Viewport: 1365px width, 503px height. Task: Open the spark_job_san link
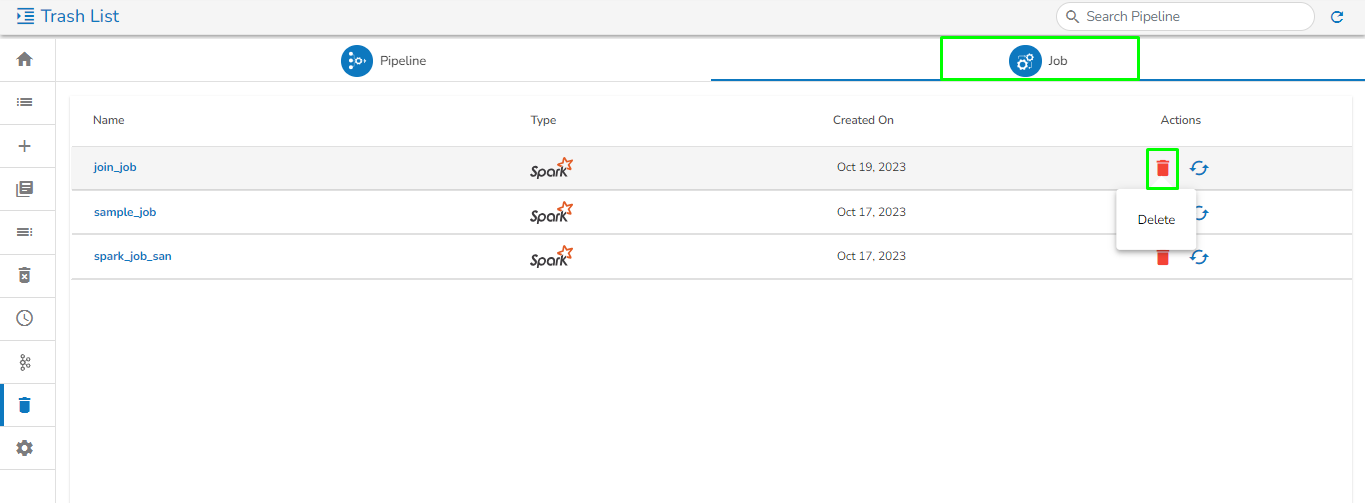(x=133, y=256)
